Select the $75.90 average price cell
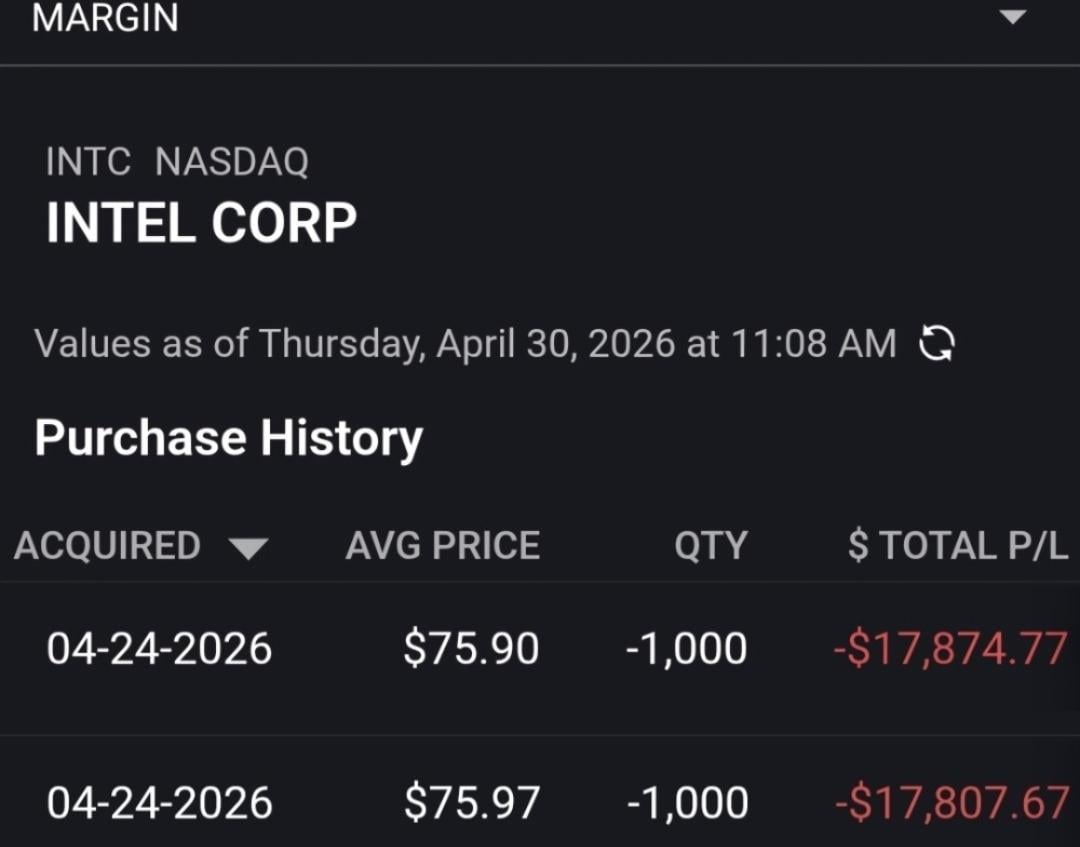Viewport: 1080px width, 847px height. 471,649
